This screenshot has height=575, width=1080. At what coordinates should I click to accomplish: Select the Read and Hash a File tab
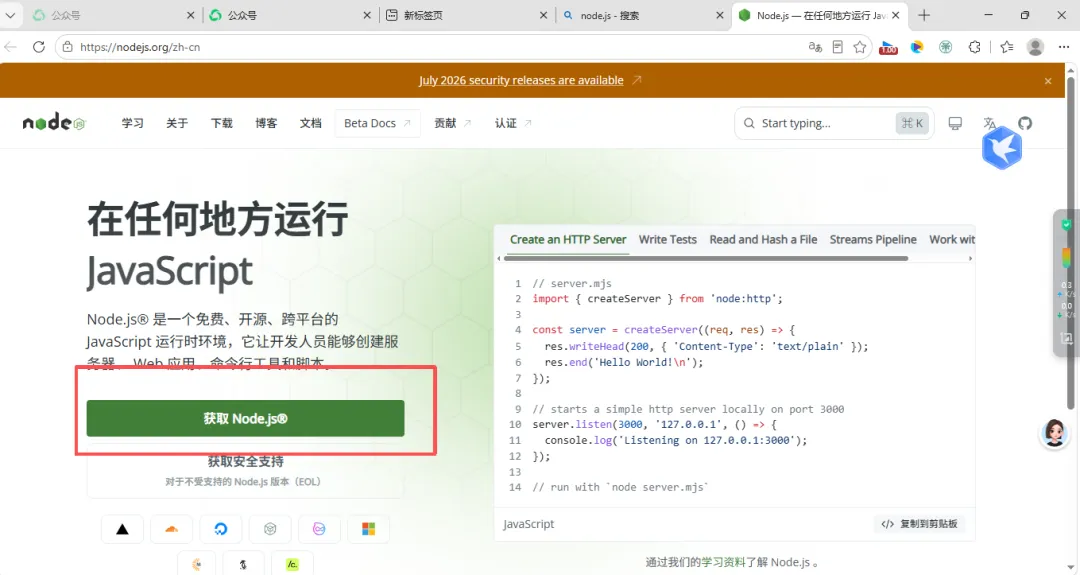click(763, 239)
